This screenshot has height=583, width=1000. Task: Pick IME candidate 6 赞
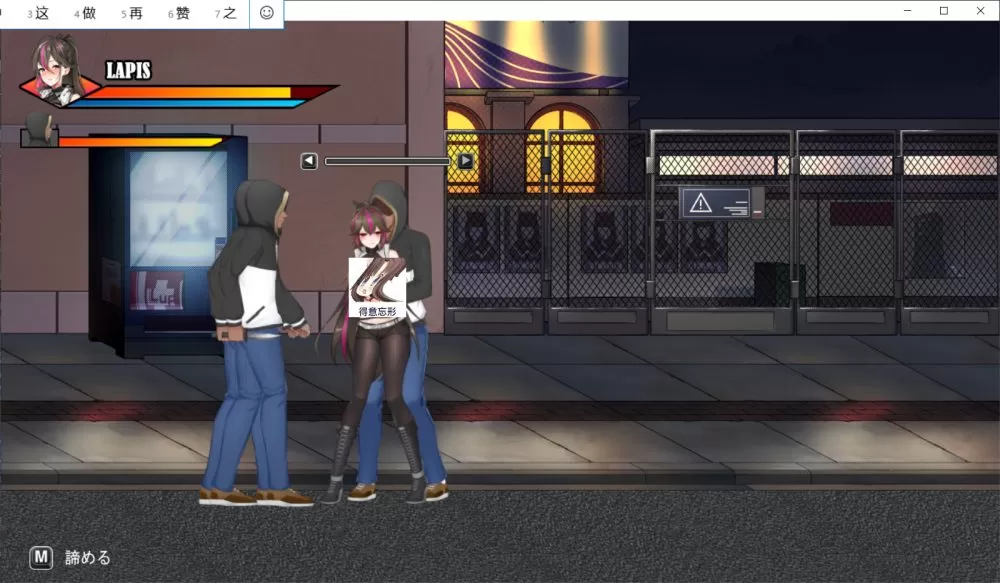click(178, 14)
